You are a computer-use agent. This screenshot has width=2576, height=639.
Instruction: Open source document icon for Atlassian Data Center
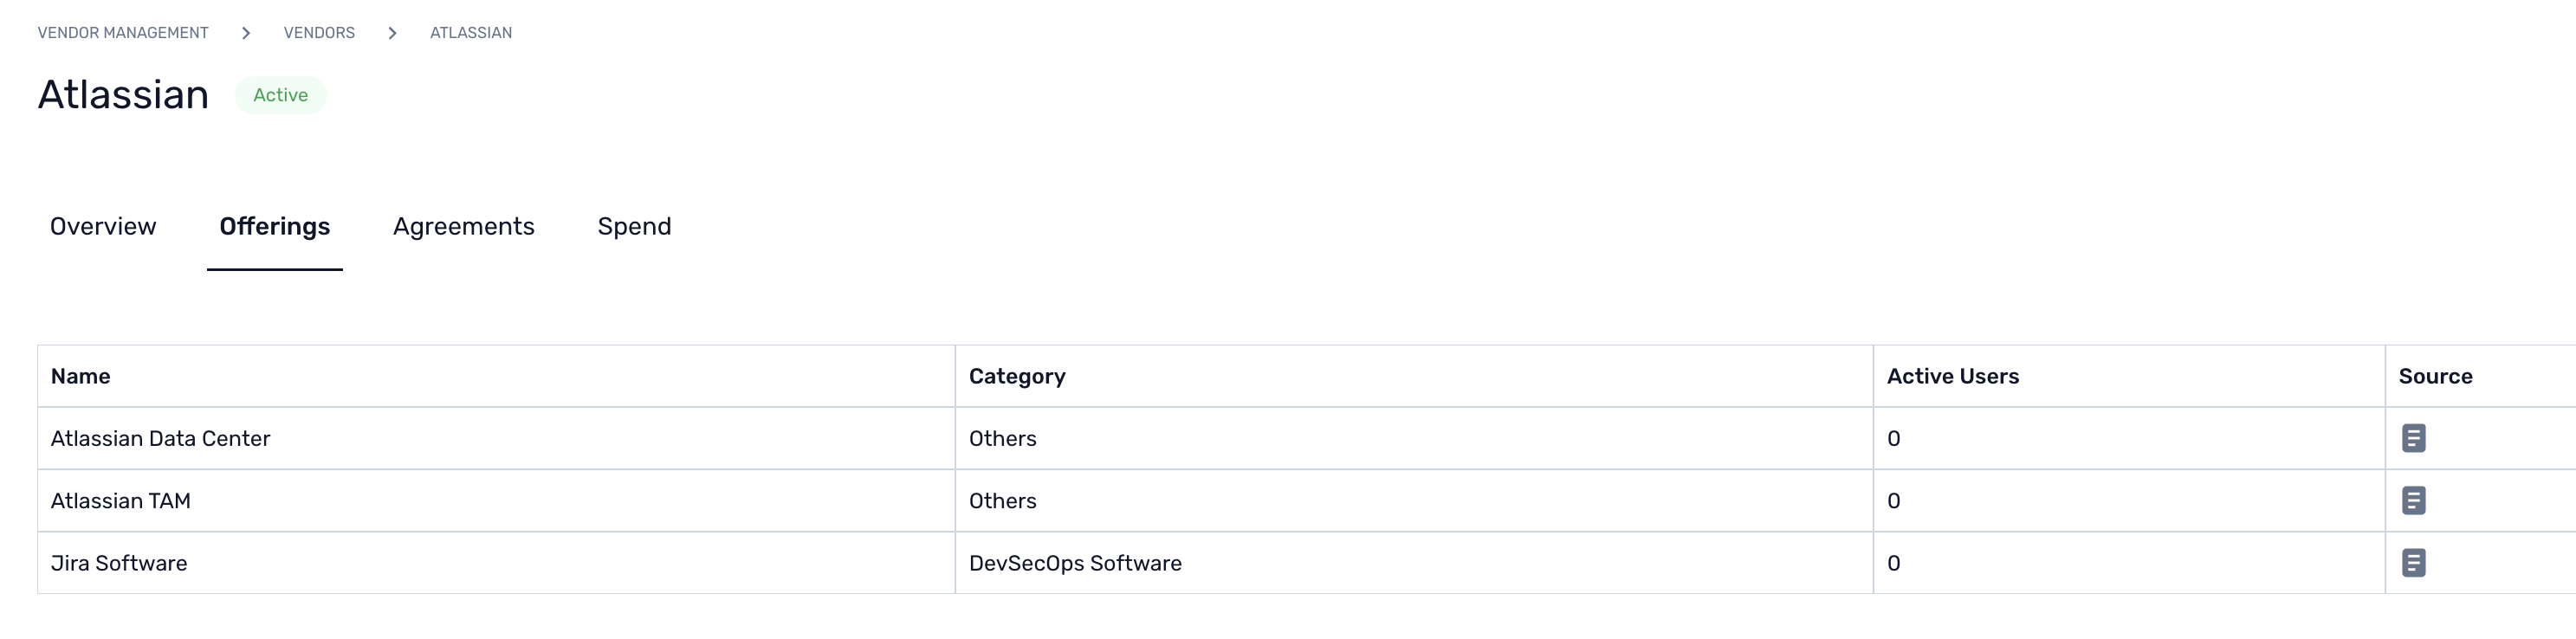(x=2413, y=438)
